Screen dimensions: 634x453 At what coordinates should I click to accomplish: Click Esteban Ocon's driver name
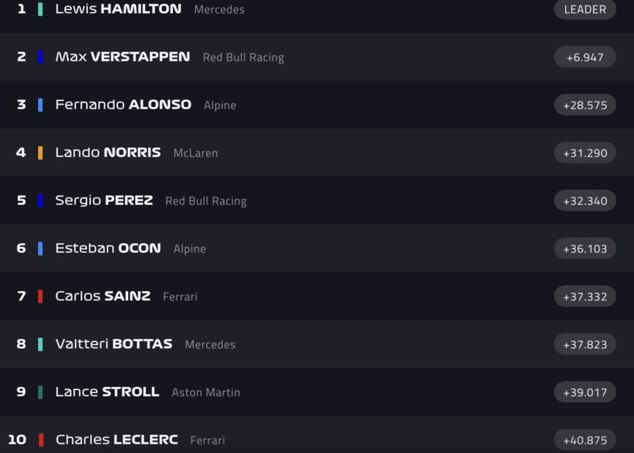point(108,248)
